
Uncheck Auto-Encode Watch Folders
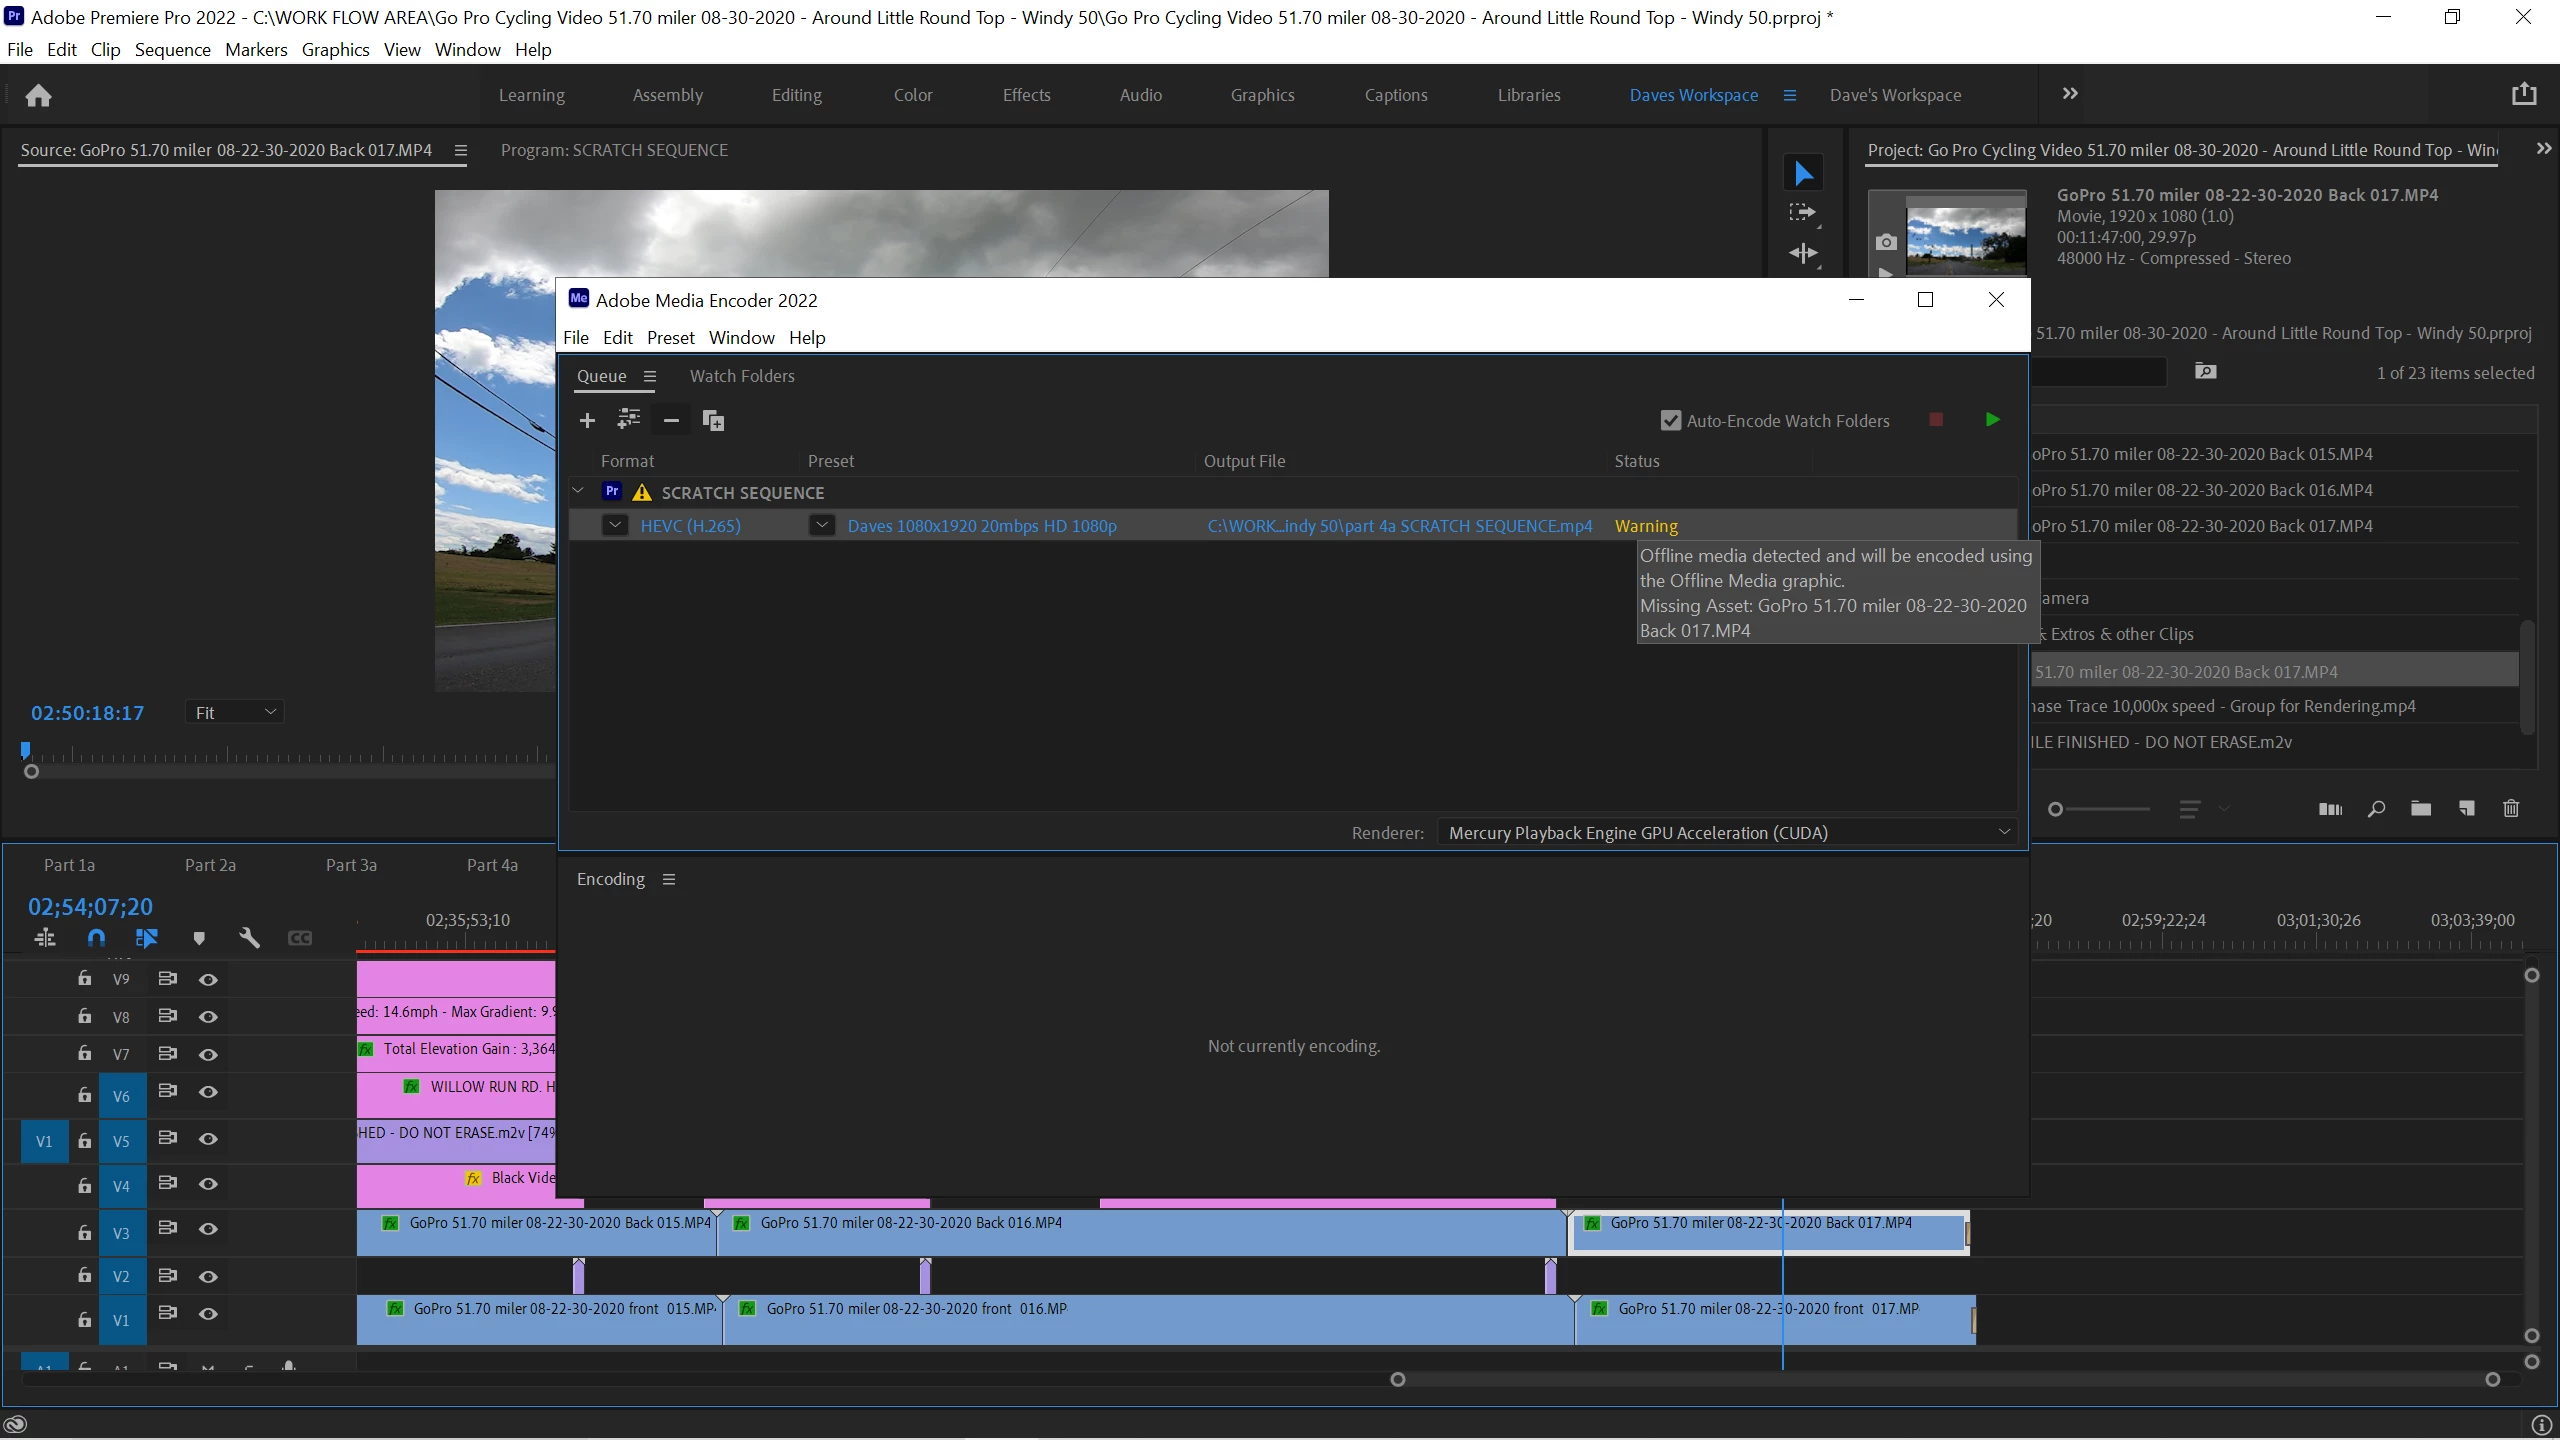pyautogui.click(x=1671, y=421)
